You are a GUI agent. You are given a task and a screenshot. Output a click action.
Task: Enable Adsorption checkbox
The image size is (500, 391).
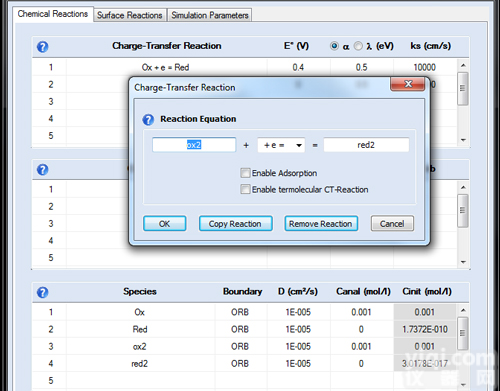245,173
